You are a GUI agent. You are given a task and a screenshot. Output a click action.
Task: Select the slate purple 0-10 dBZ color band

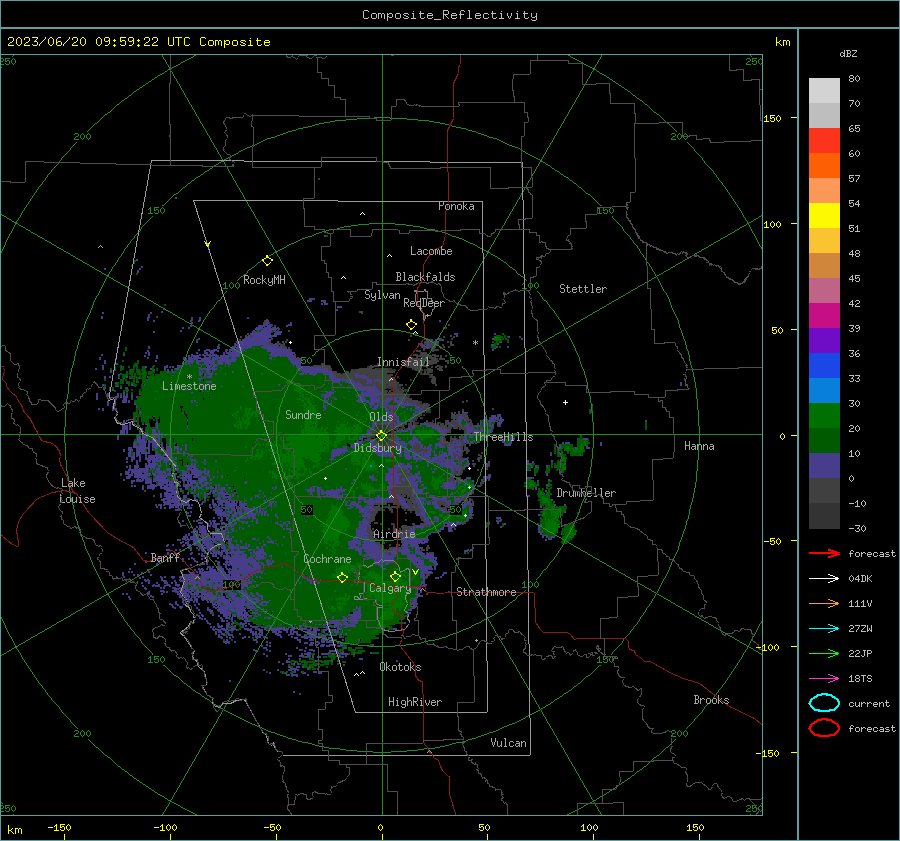[824, 466]
